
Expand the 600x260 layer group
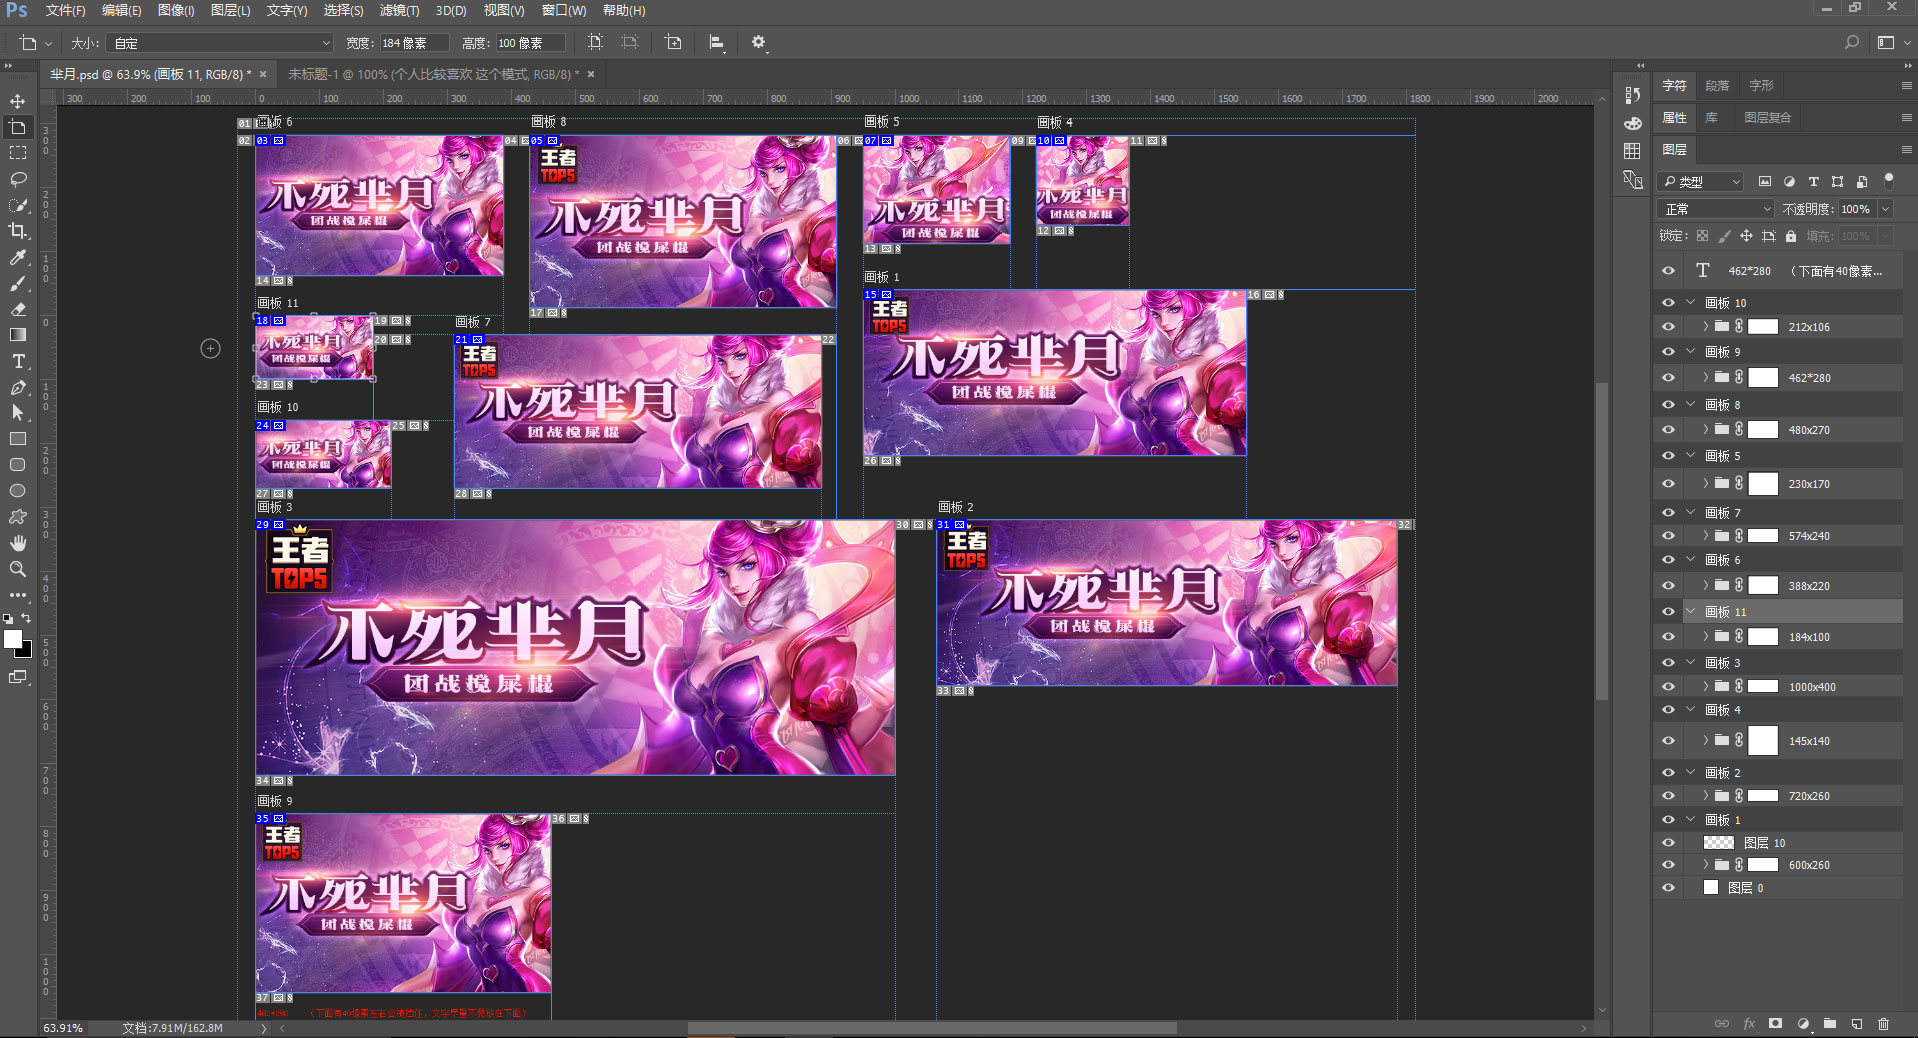1705,865
